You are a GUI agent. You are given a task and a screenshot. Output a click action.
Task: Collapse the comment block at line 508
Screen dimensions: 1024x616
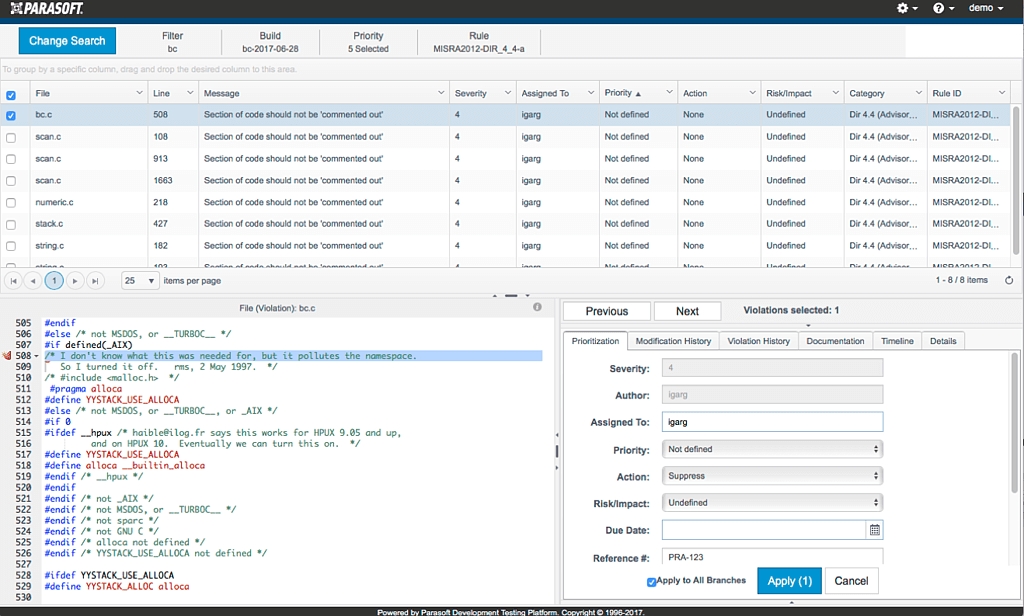[x=37, y=356]
